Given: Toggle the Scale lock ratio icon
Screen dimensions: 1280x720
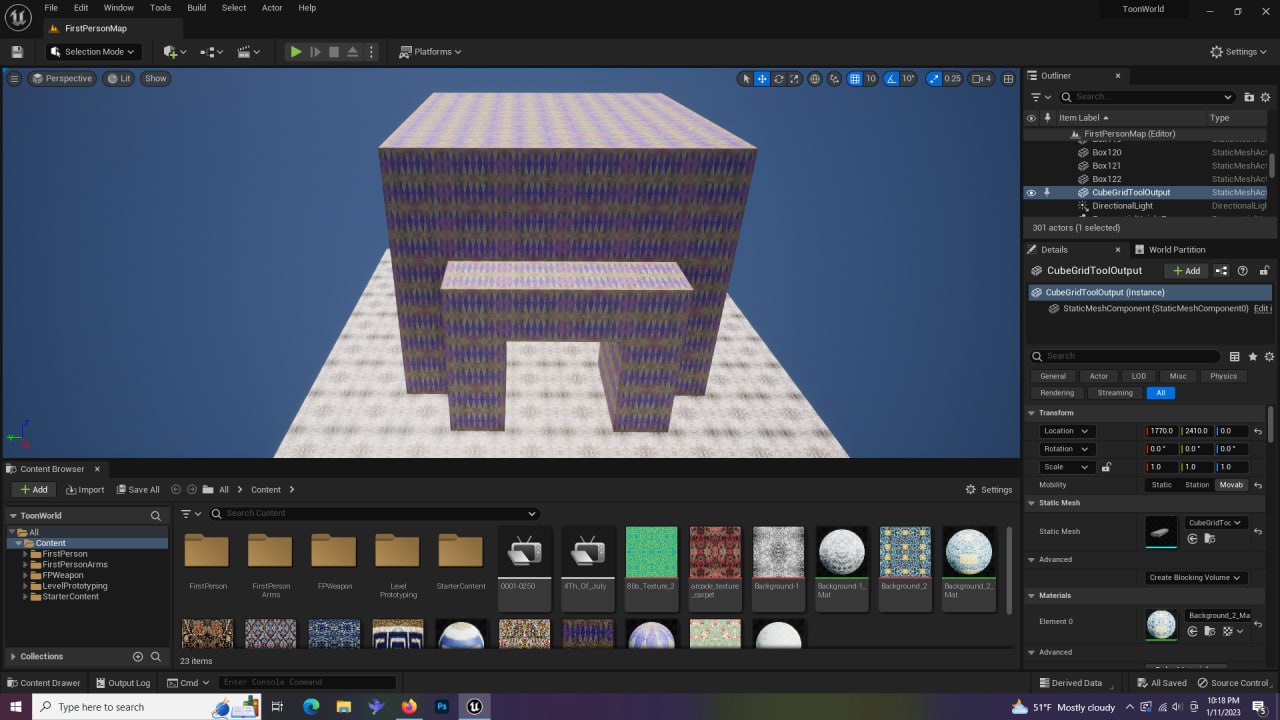Looking at the screenshot, I should point(1105,467).
